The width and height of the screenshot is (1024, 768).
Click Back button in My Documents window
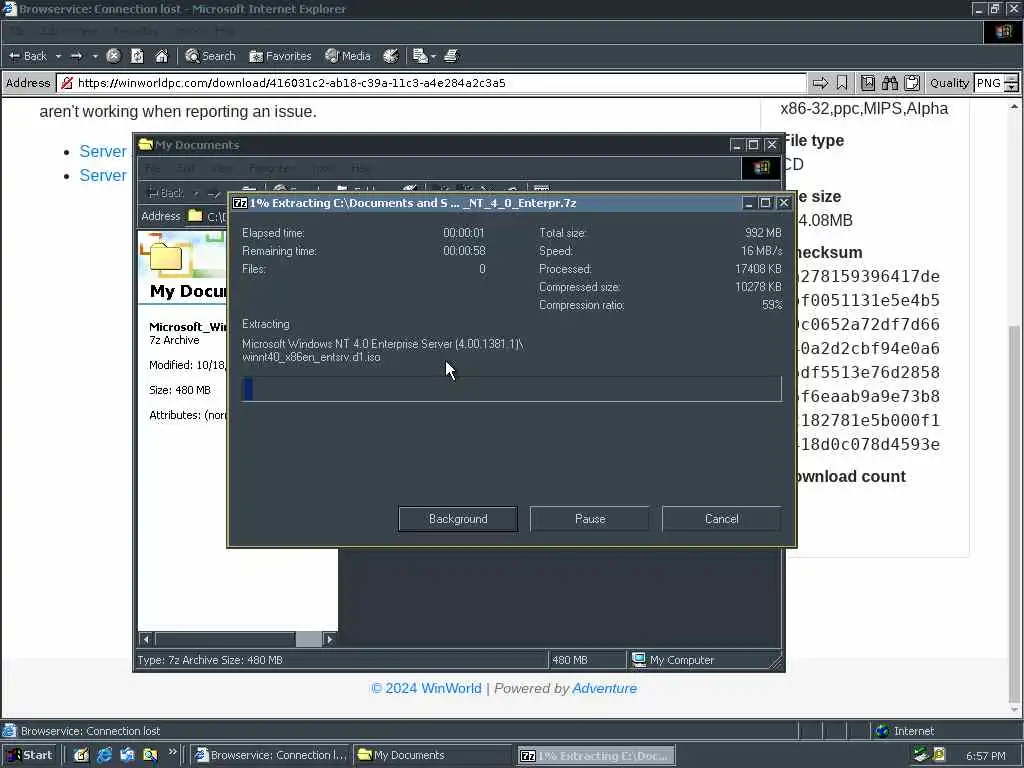[x=166, y=193]
